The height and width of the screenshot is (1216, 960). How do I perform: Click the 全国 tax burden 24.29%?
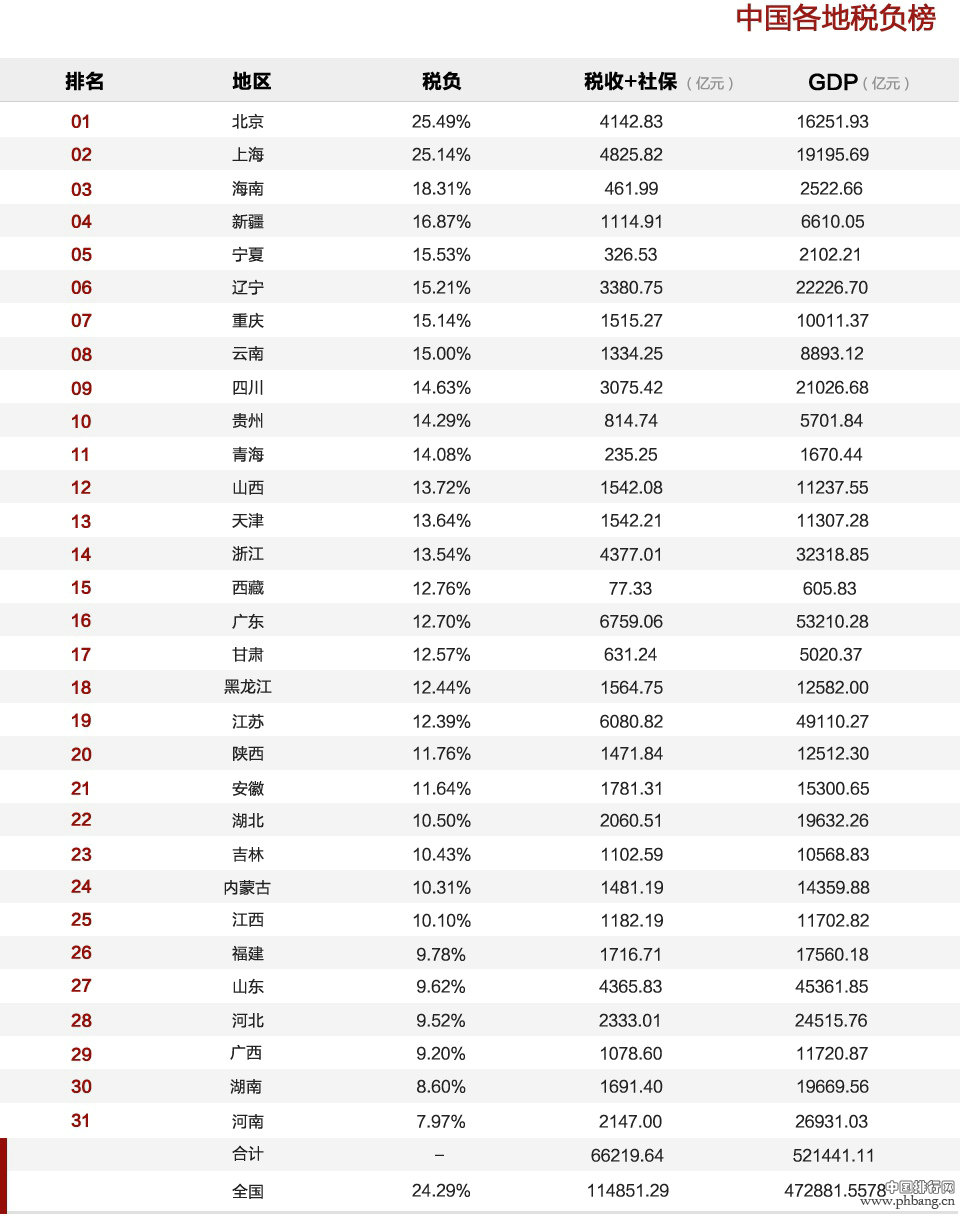[441, 1191]
